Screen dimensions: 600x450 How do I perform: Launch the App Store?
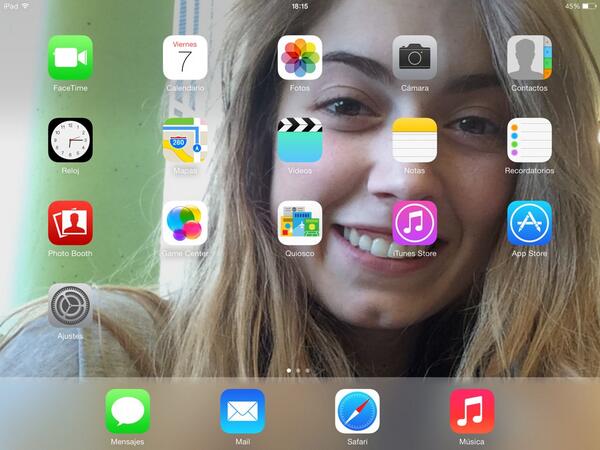point(530,223)
